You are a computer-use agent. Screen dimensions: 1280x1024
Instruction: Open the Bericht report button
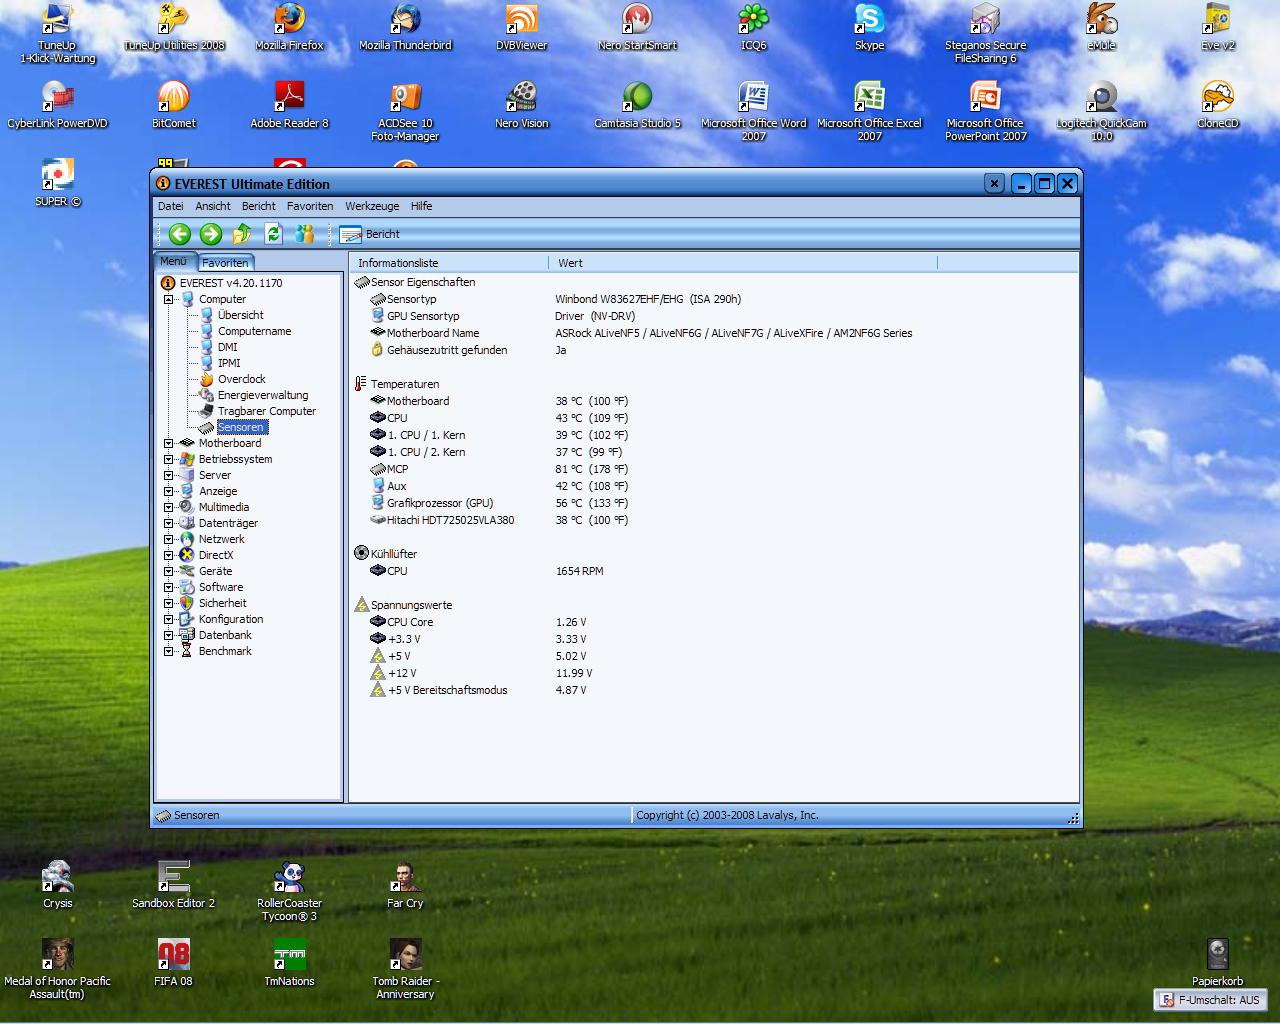(369, 234)
